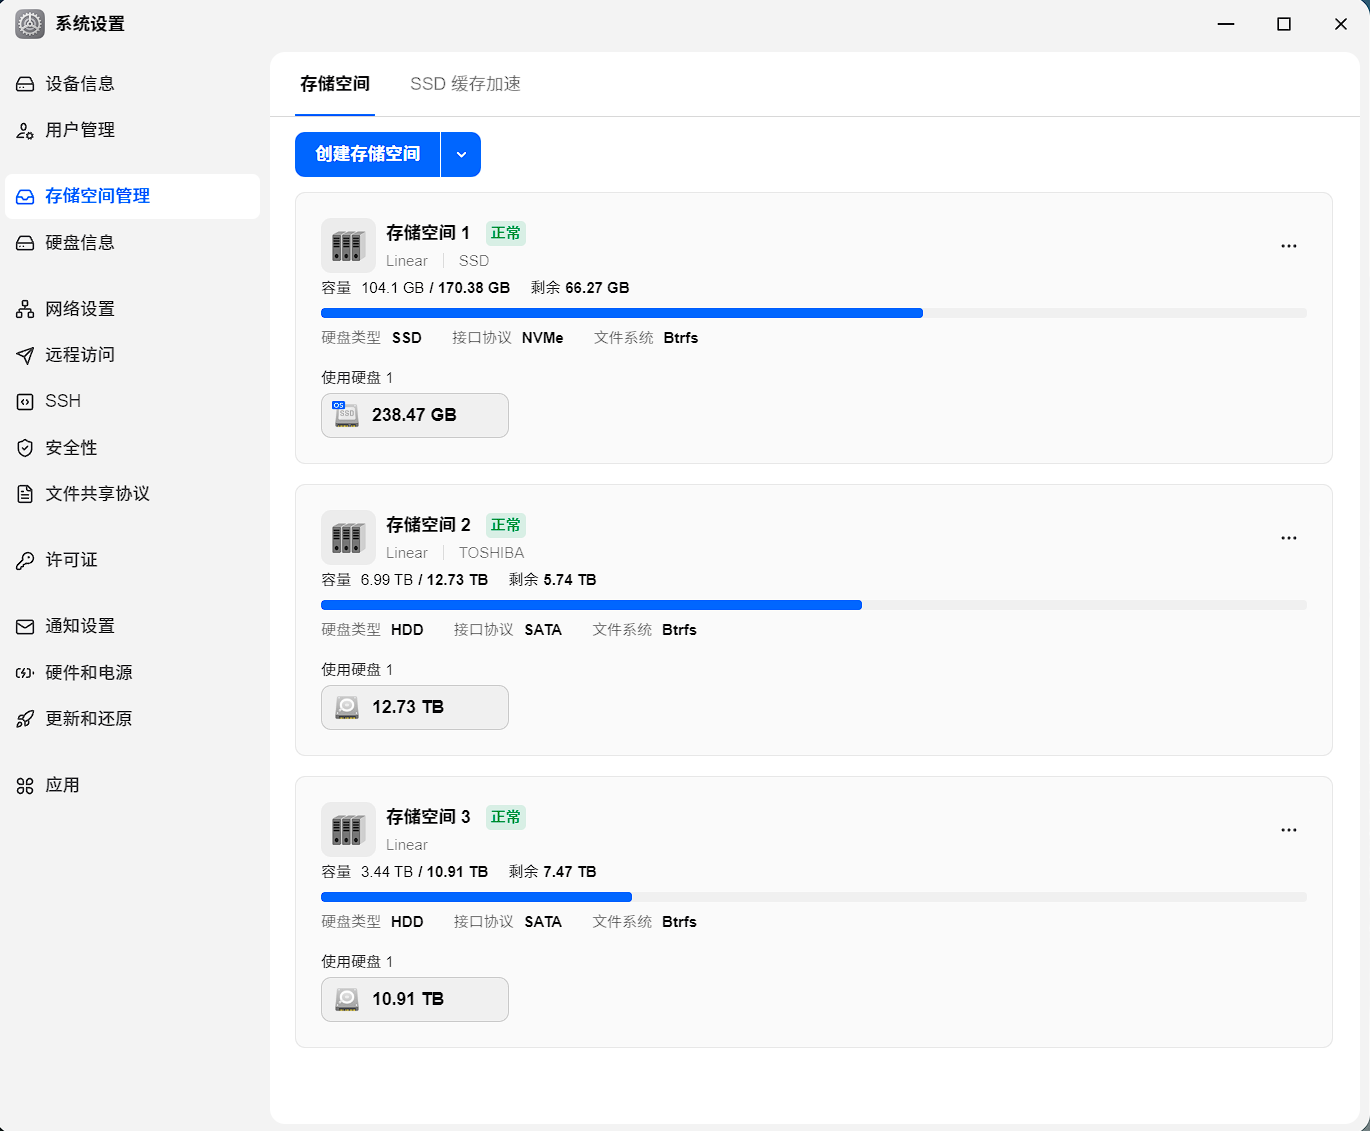Click the 存储空间 2 capacity usage bar
The image size is (1370, 1131).
click(814, 605)
